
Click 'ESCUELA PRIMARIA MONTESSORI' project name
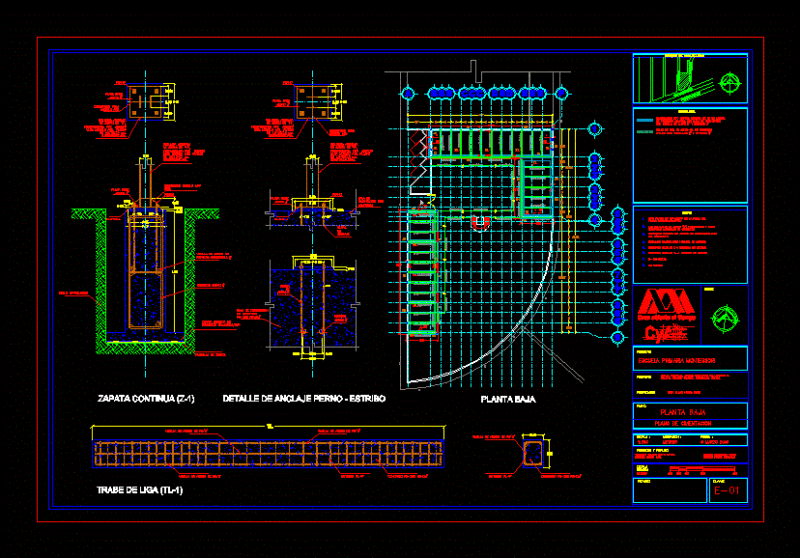click(677, 361)
